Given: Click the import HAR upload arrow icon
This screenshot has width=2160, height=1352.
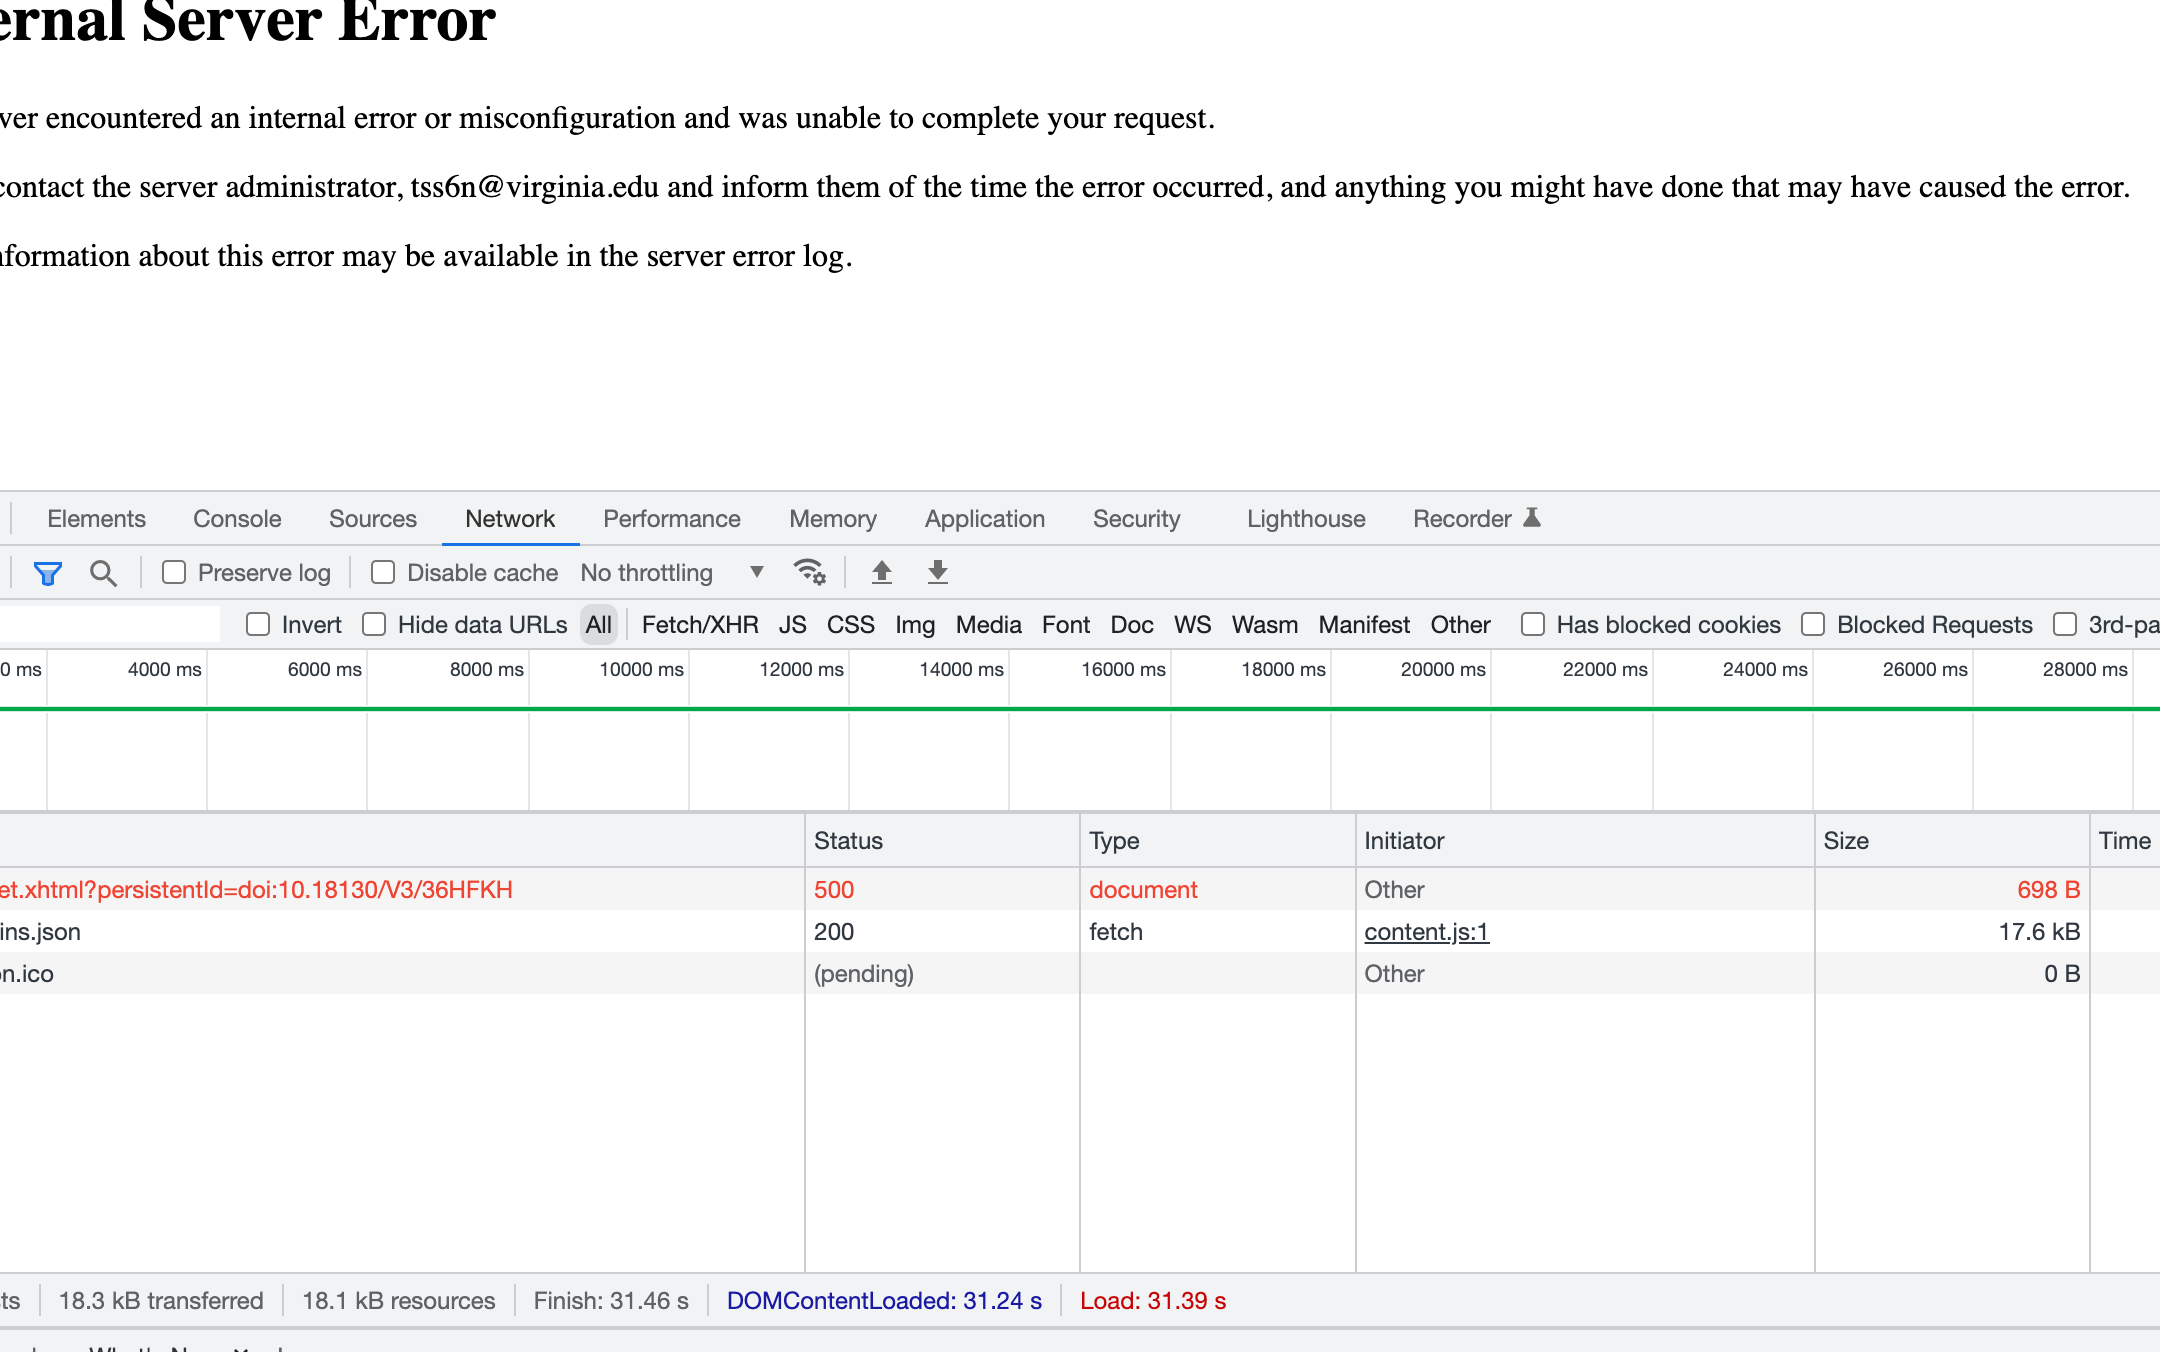Looking at the screenshot, I should click(881, 572).
